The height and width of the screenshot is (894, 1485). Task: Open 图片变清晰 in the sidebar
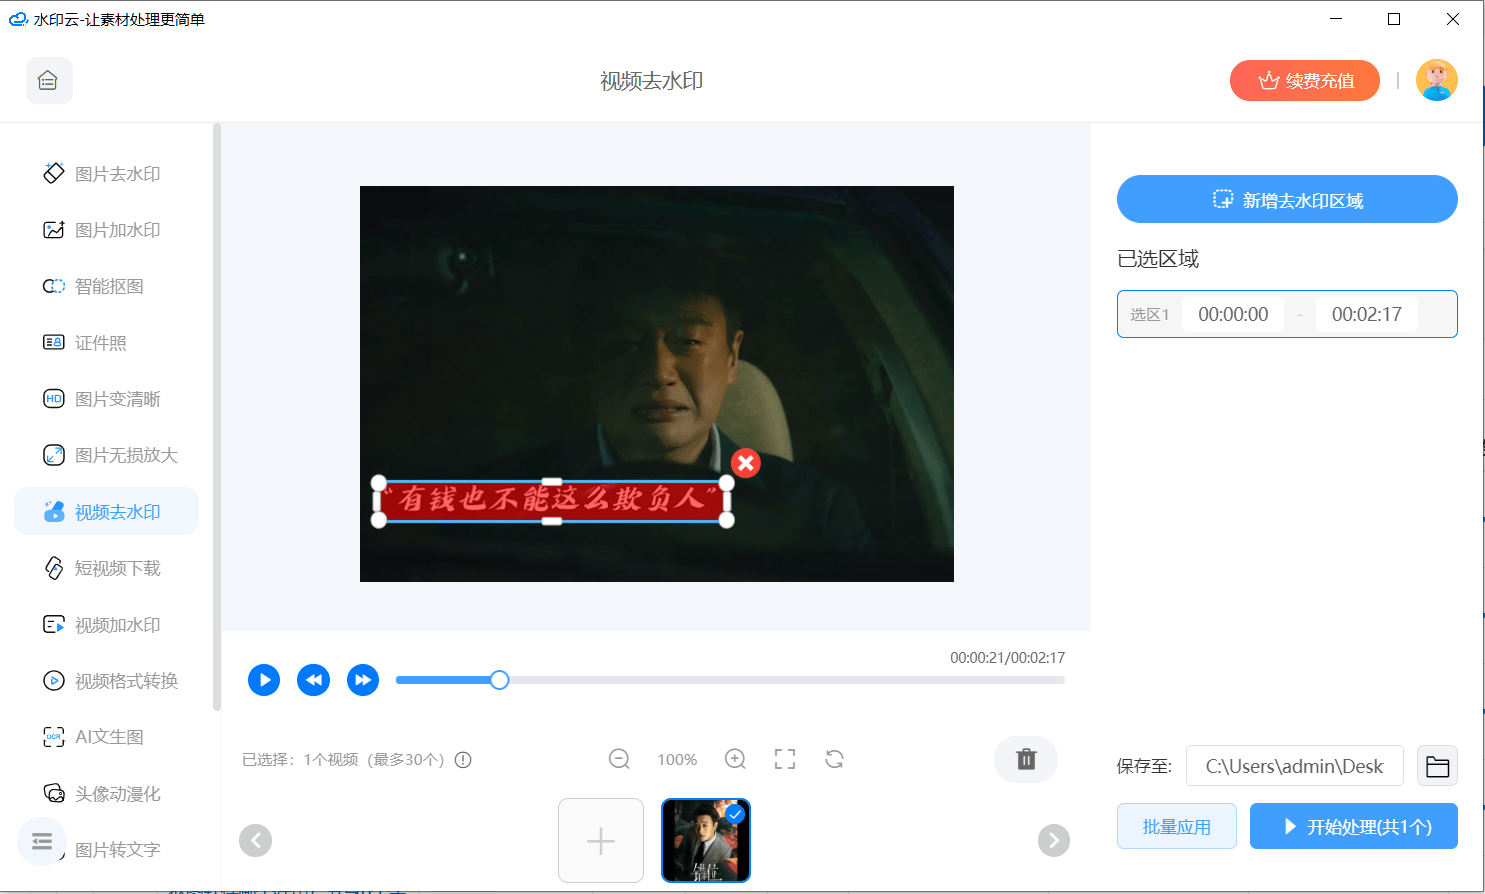(x=106, y=399)
